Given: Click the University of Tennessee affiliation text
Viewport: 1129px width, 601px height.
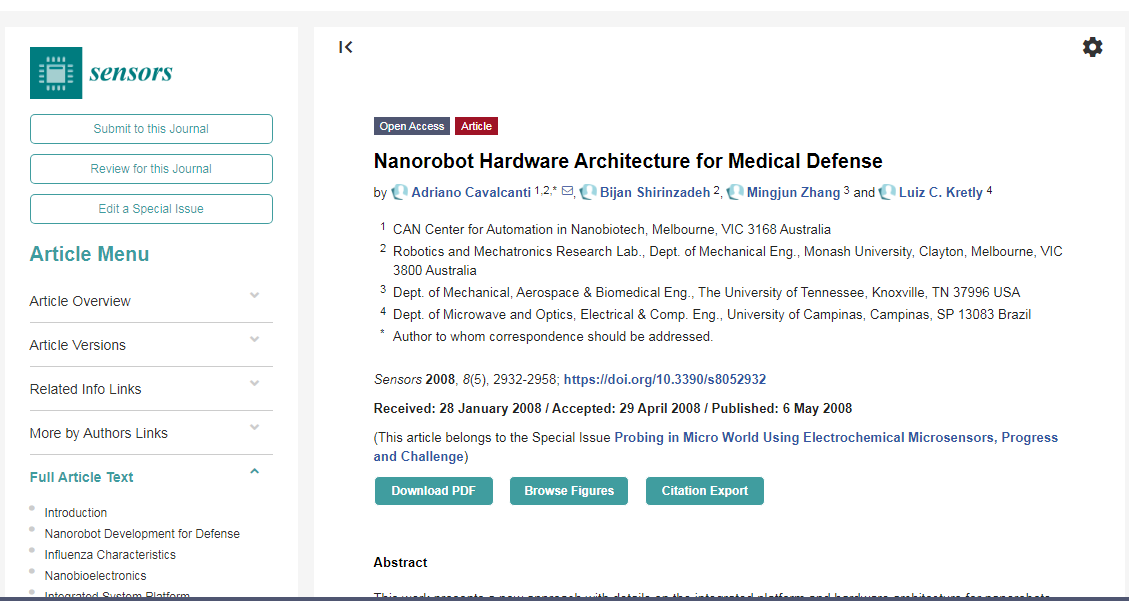Looking at the screenshot, I should [x=706, y=292].
